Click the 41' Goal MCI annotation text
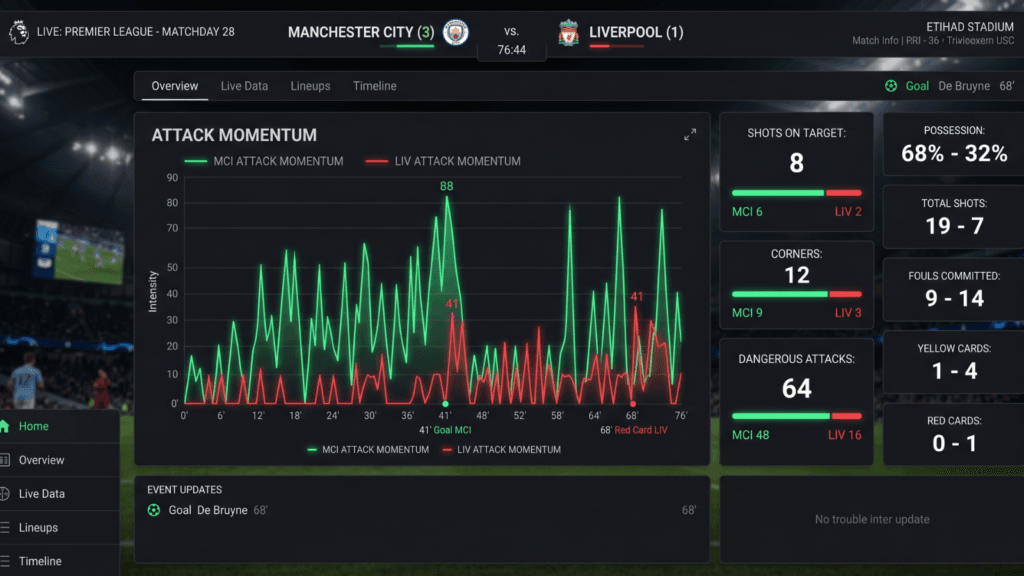This screenshot has width=1024, height=576. pyautogui.click(x=445, y=430)
